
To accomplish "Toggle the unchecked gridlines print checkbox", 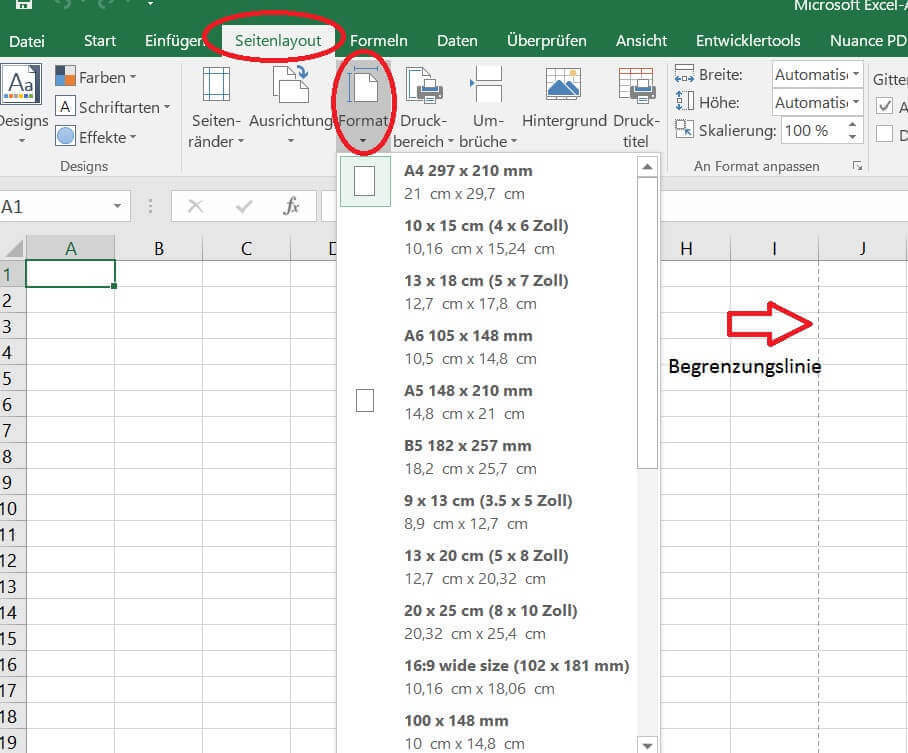I will [x=884, y=134].
